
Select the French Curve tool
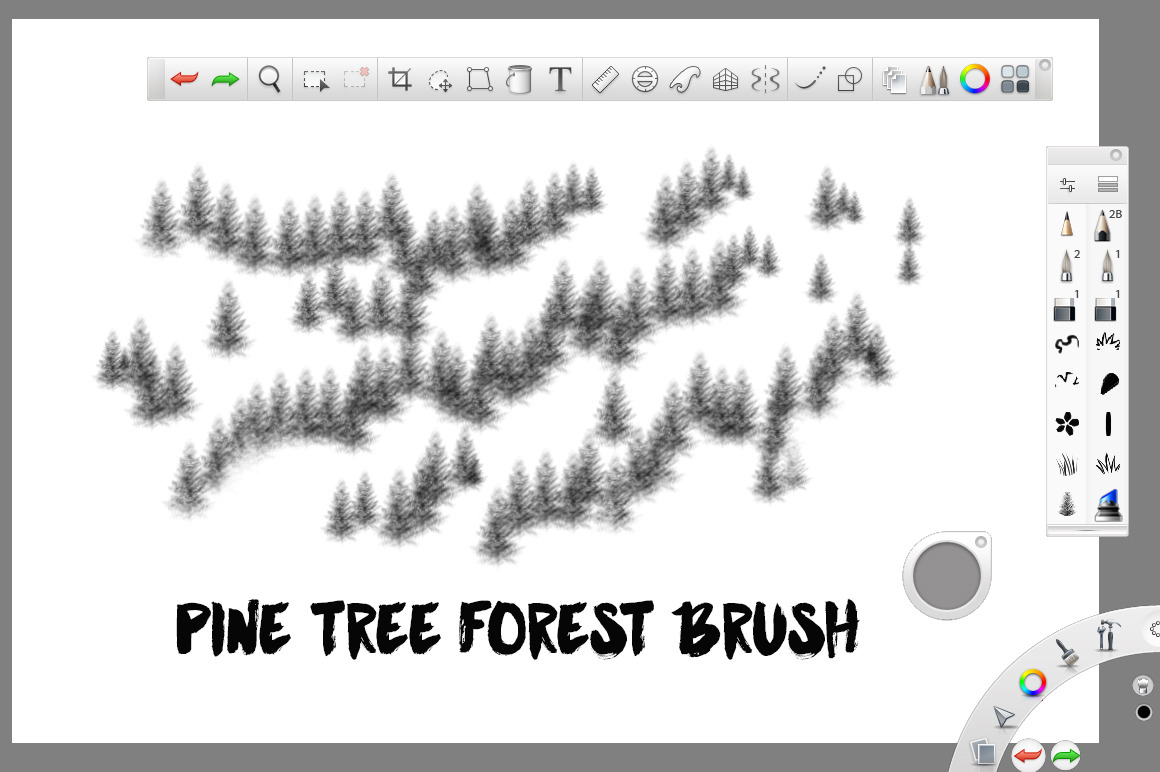click(685, 79)
